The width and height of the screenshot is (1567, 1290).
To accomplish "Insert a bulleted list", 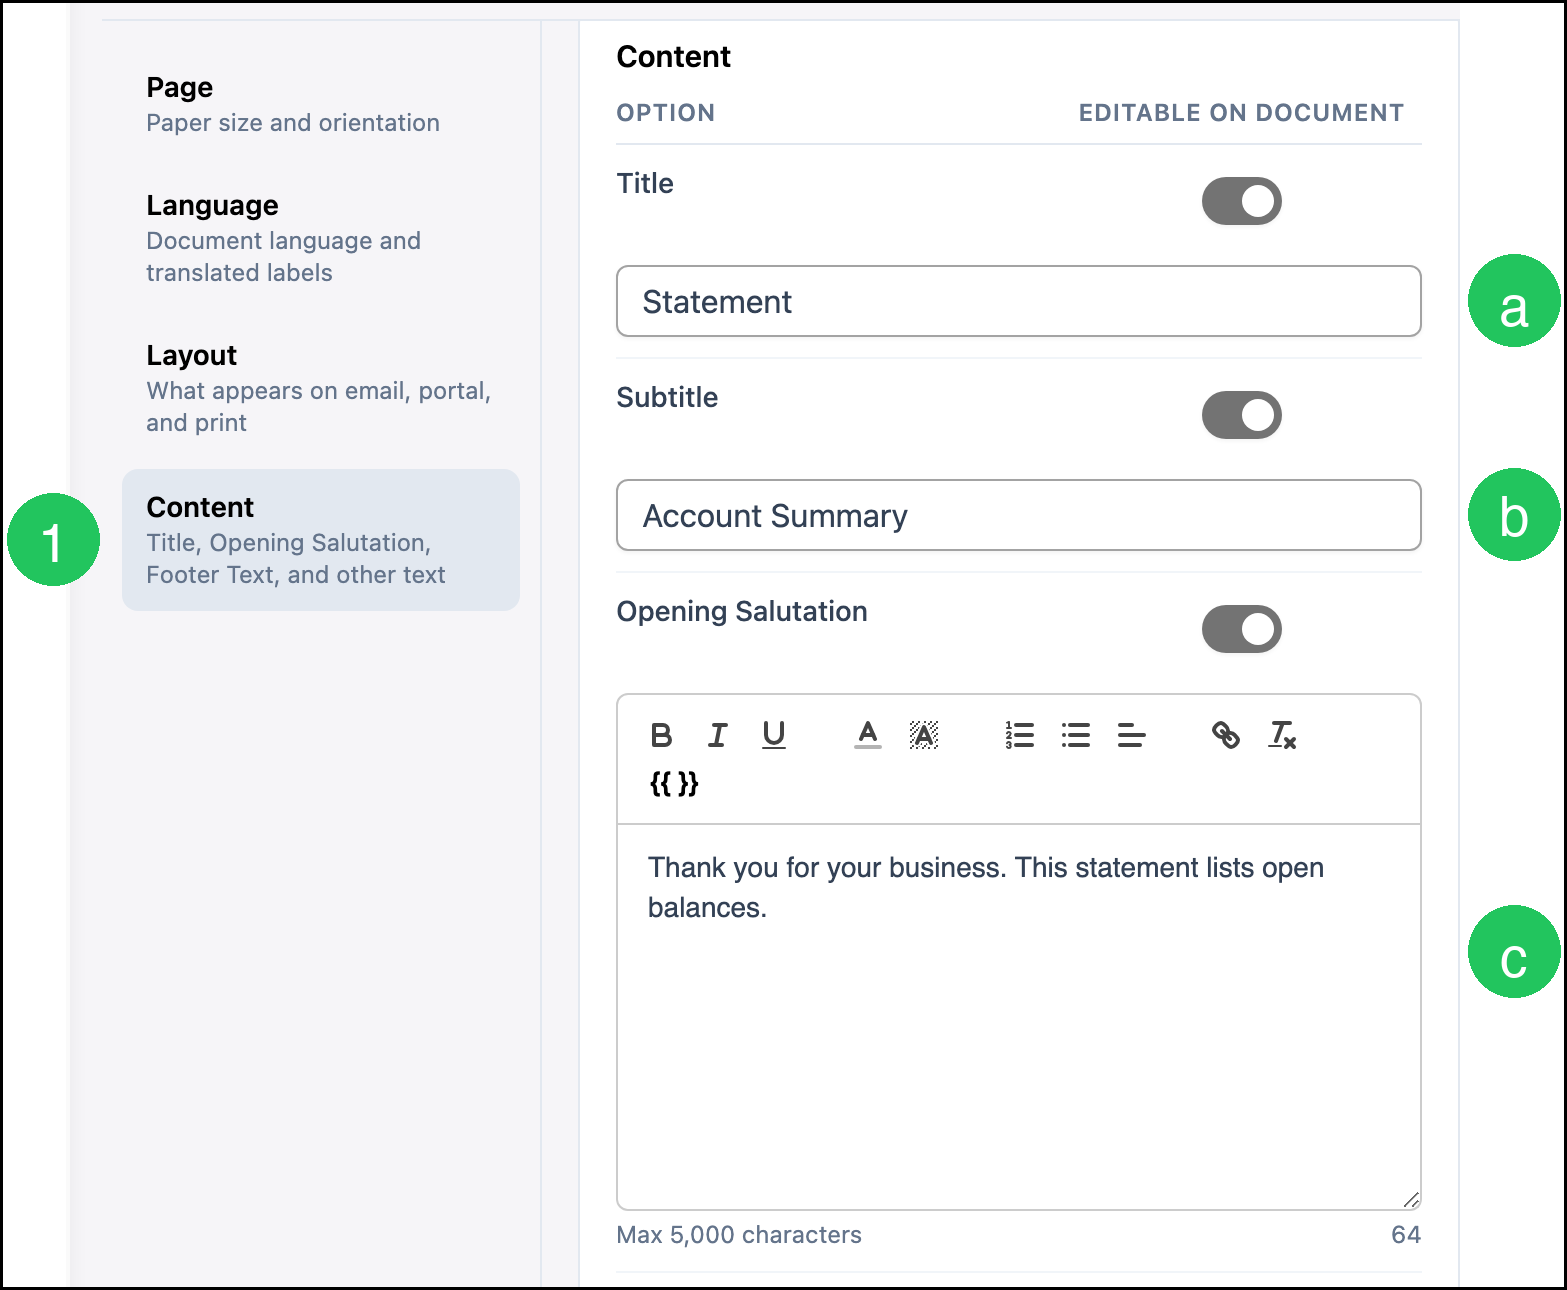I will pyautogui.click(x=1075, y=735).
